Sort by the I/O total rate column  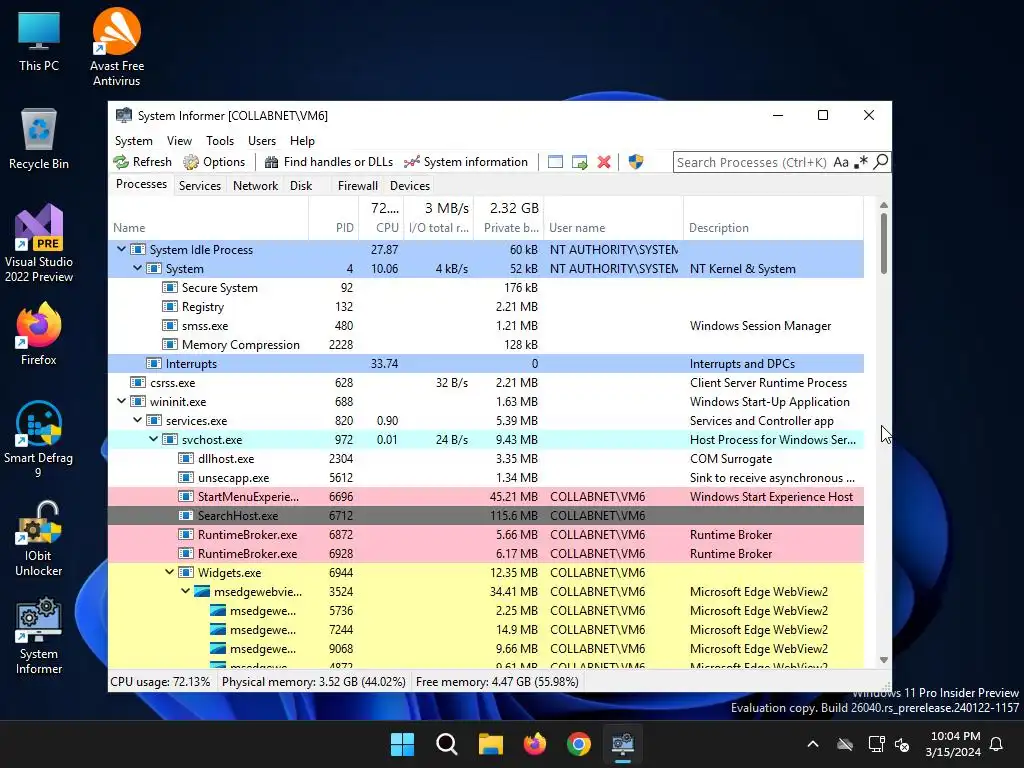pyautogui.click(x=438, y=218)
